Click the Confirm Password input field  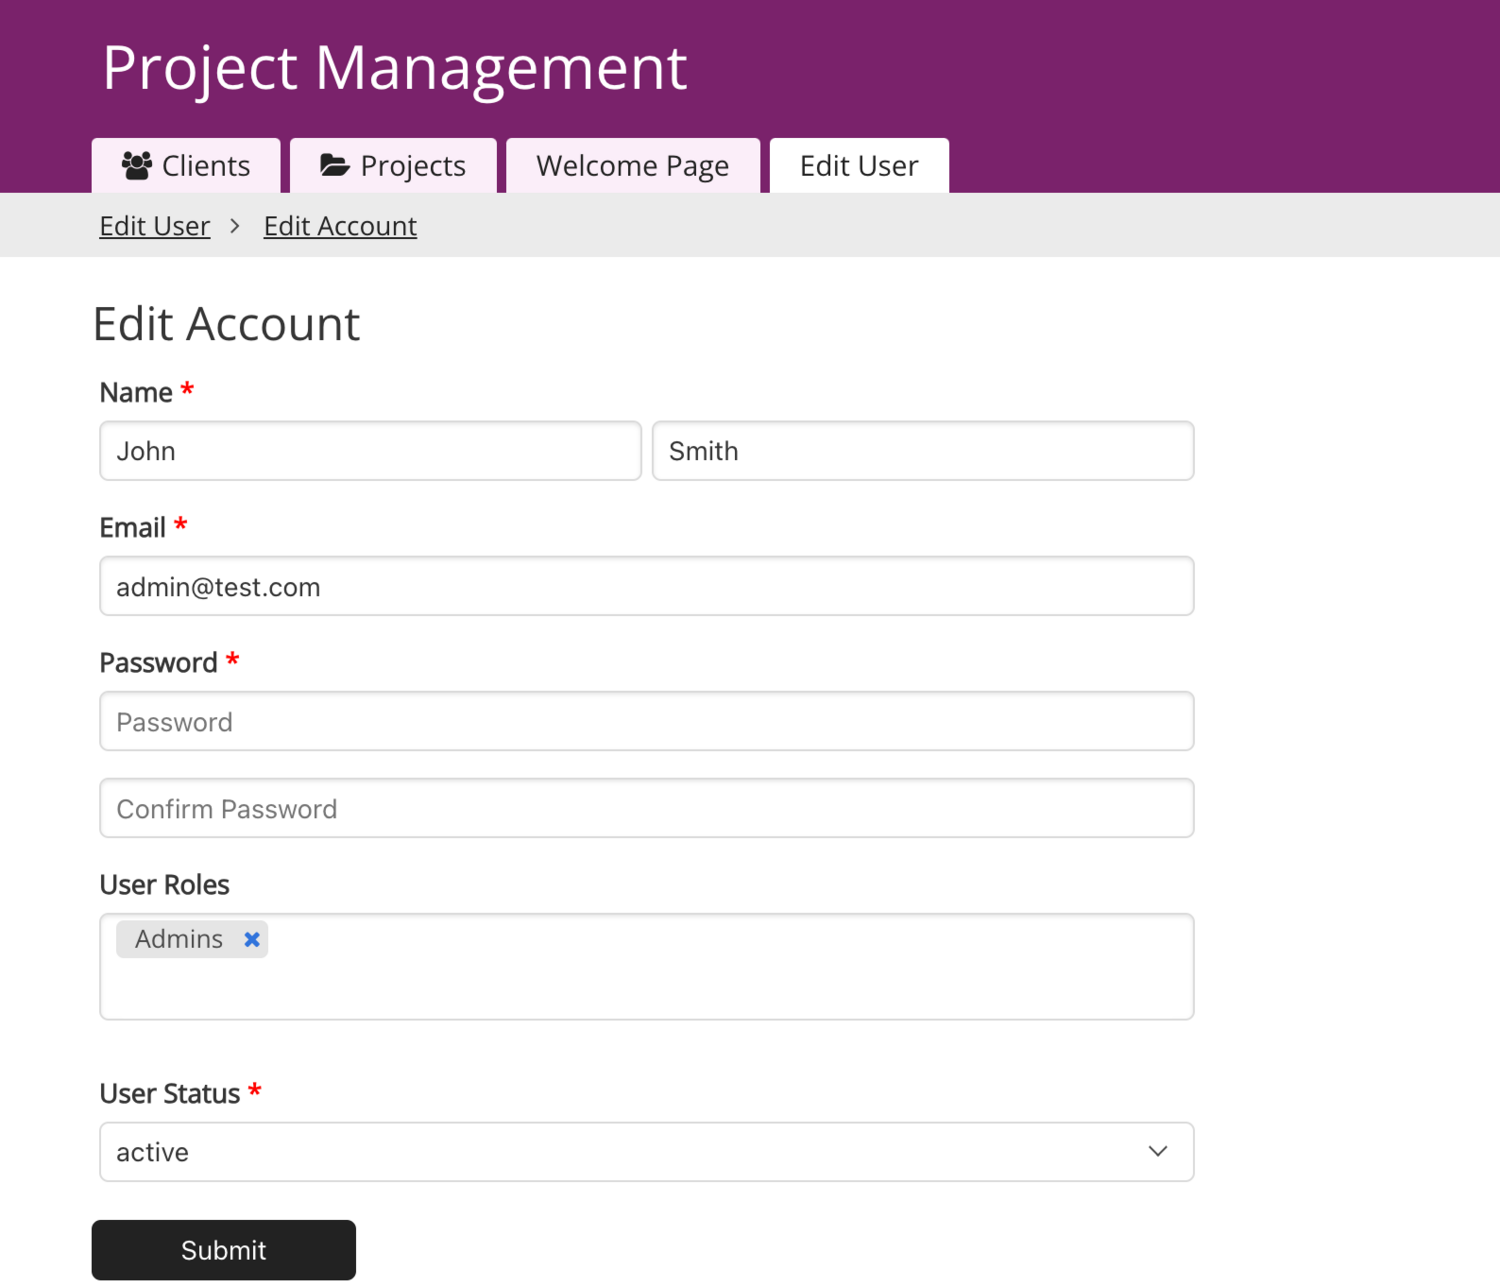click(x=646, y=808)
